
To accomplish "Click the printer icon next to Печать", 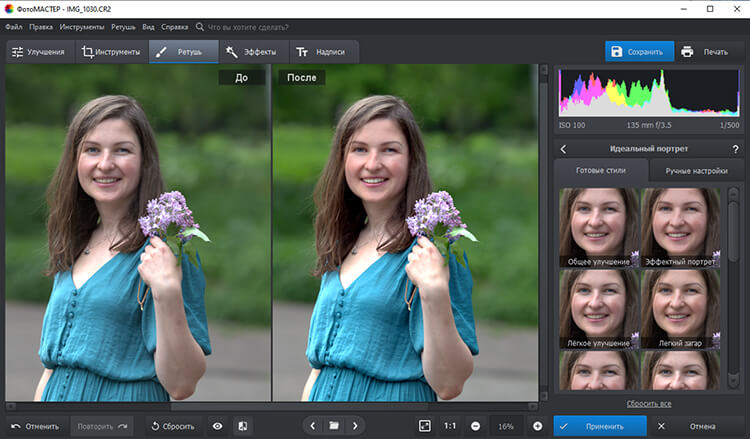I will coord(687,51).
